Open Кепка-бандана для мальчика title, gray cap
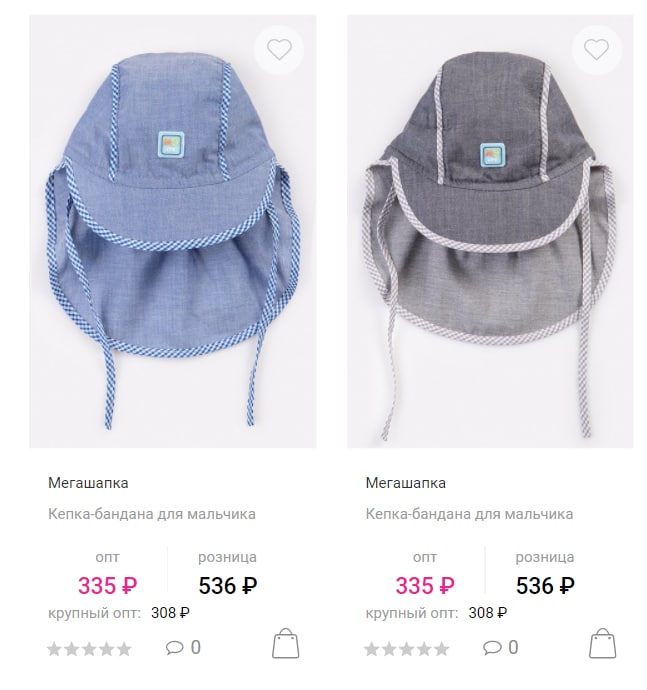Screen dimensions: 647x690 pyautogui.click(x=469, y=514)
